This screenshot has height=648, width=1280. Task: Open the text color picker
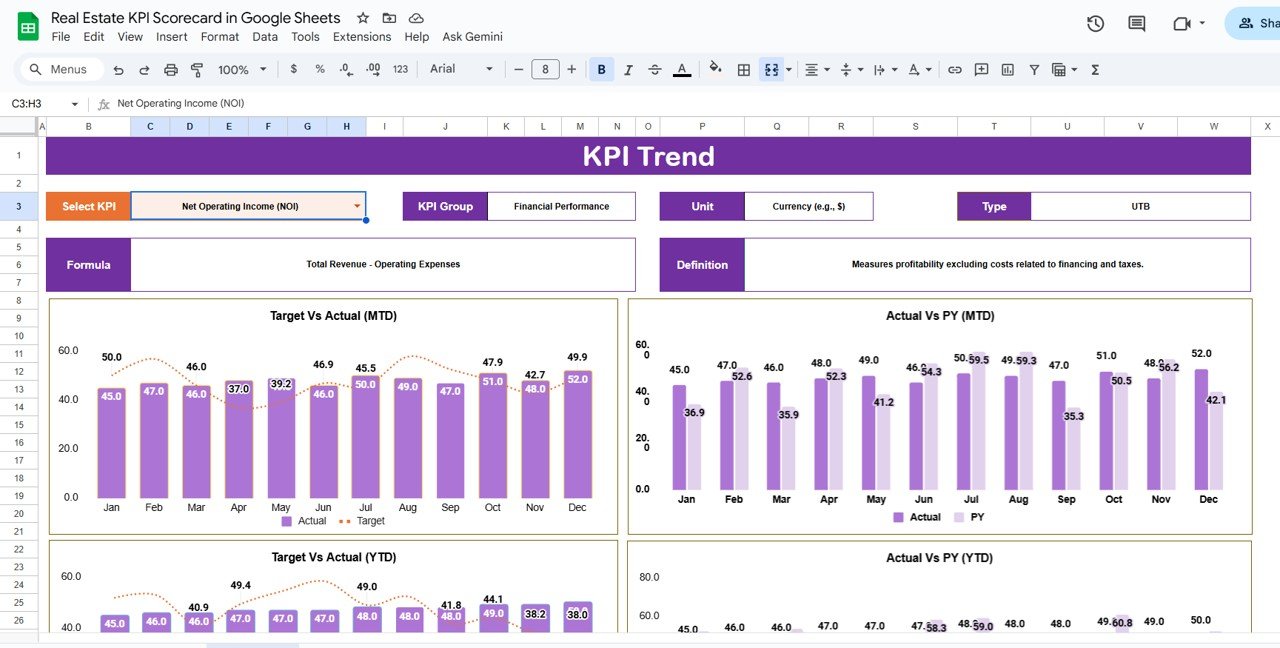click(x=681, y=69)
